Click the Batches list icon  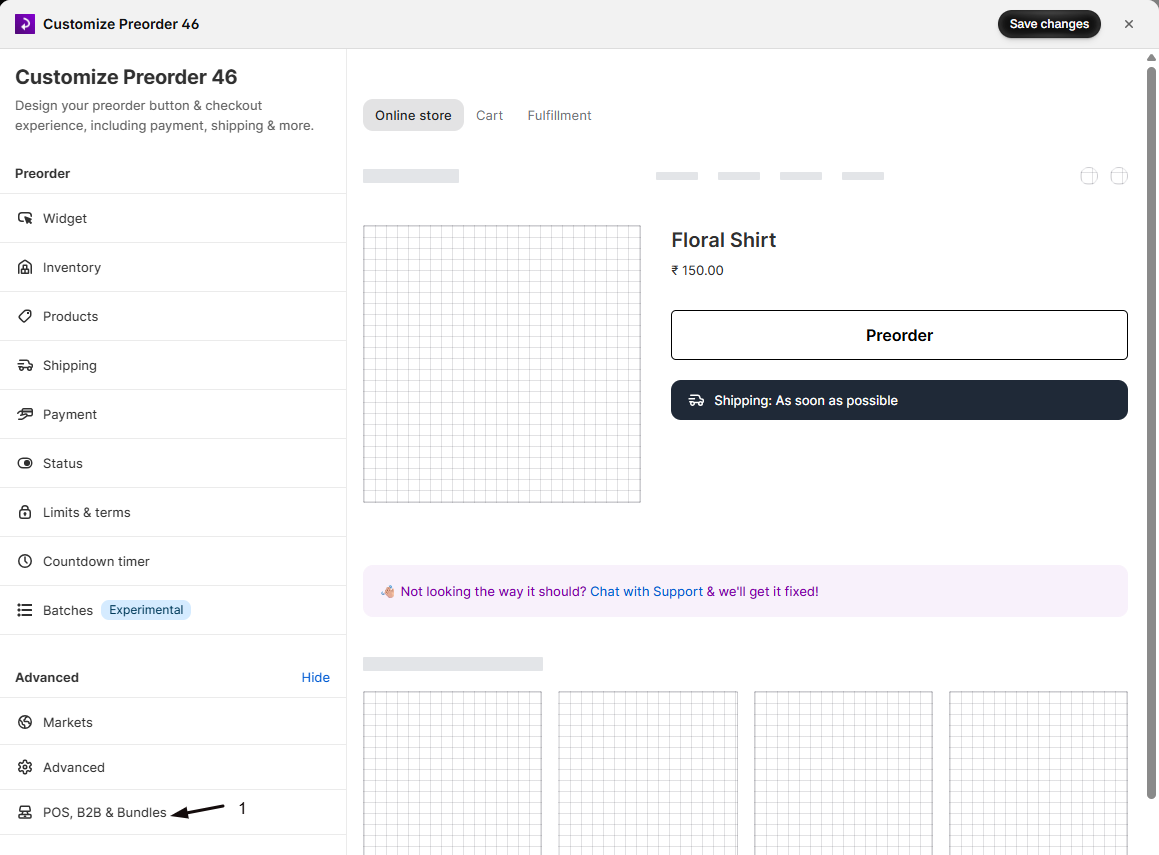pos(25,610)
